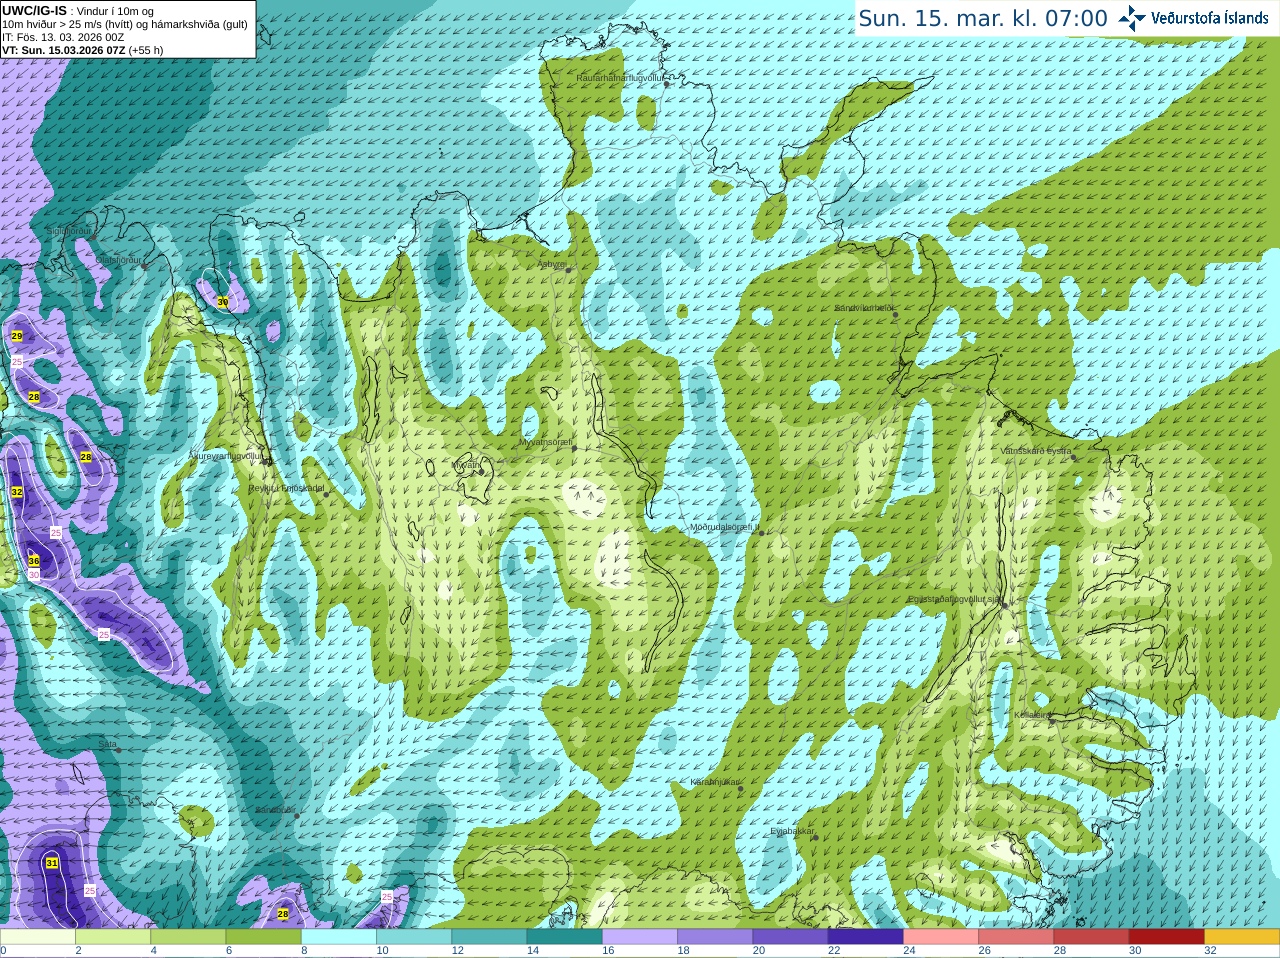Click the Eyjabakkar station label

pyautogui.click(x=793, y=831)
